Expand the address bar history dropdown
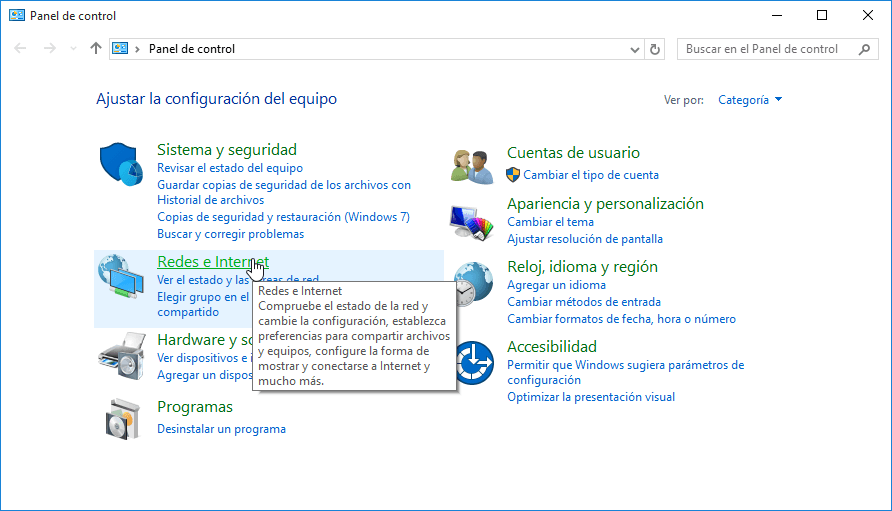The image size is (892, 511). 635,50
